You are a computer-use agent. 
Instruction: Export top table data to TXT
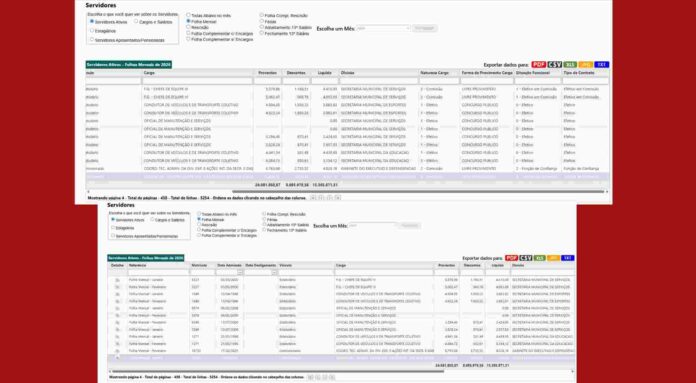tap(601, 65)
